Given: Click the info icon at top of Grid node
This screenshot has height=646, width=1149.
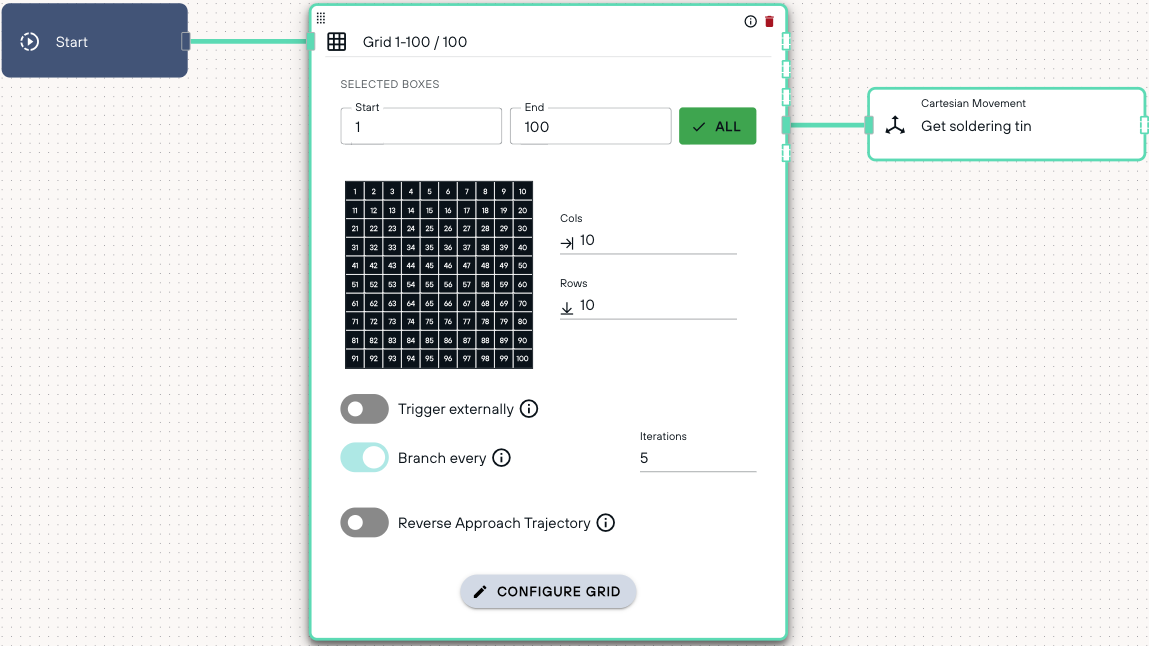Looking at the screenshot, I should (750, 21).
